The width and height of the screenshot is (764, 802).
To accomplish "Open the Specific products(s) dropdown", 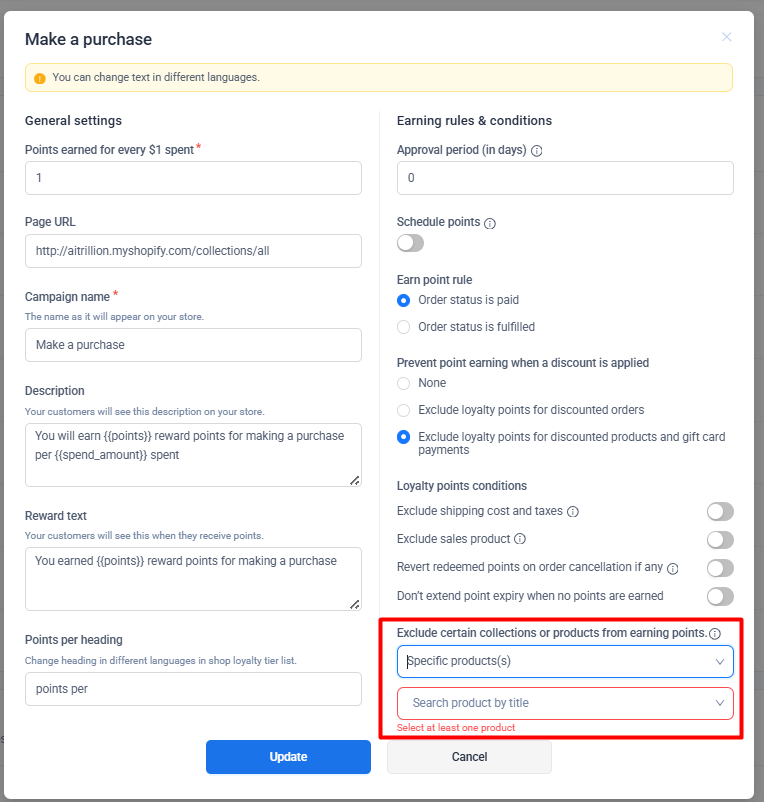I will point(565,661).
